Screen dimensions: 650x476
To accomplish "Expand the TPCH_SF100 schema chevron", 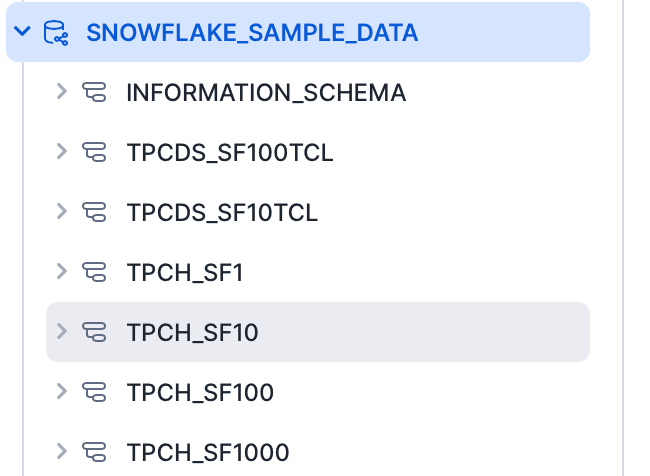I will pyautogui.click(x=62, y=391).
